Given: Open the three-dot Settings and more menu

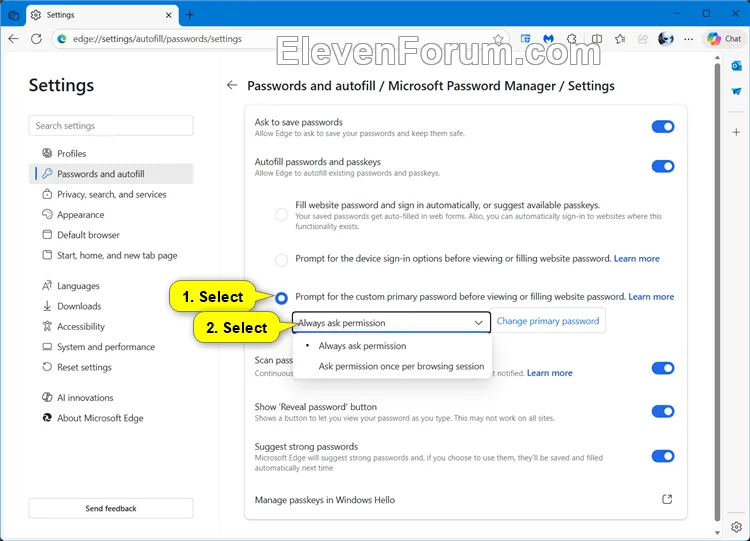Looking at the screenshot, I should tap(688, 39).
